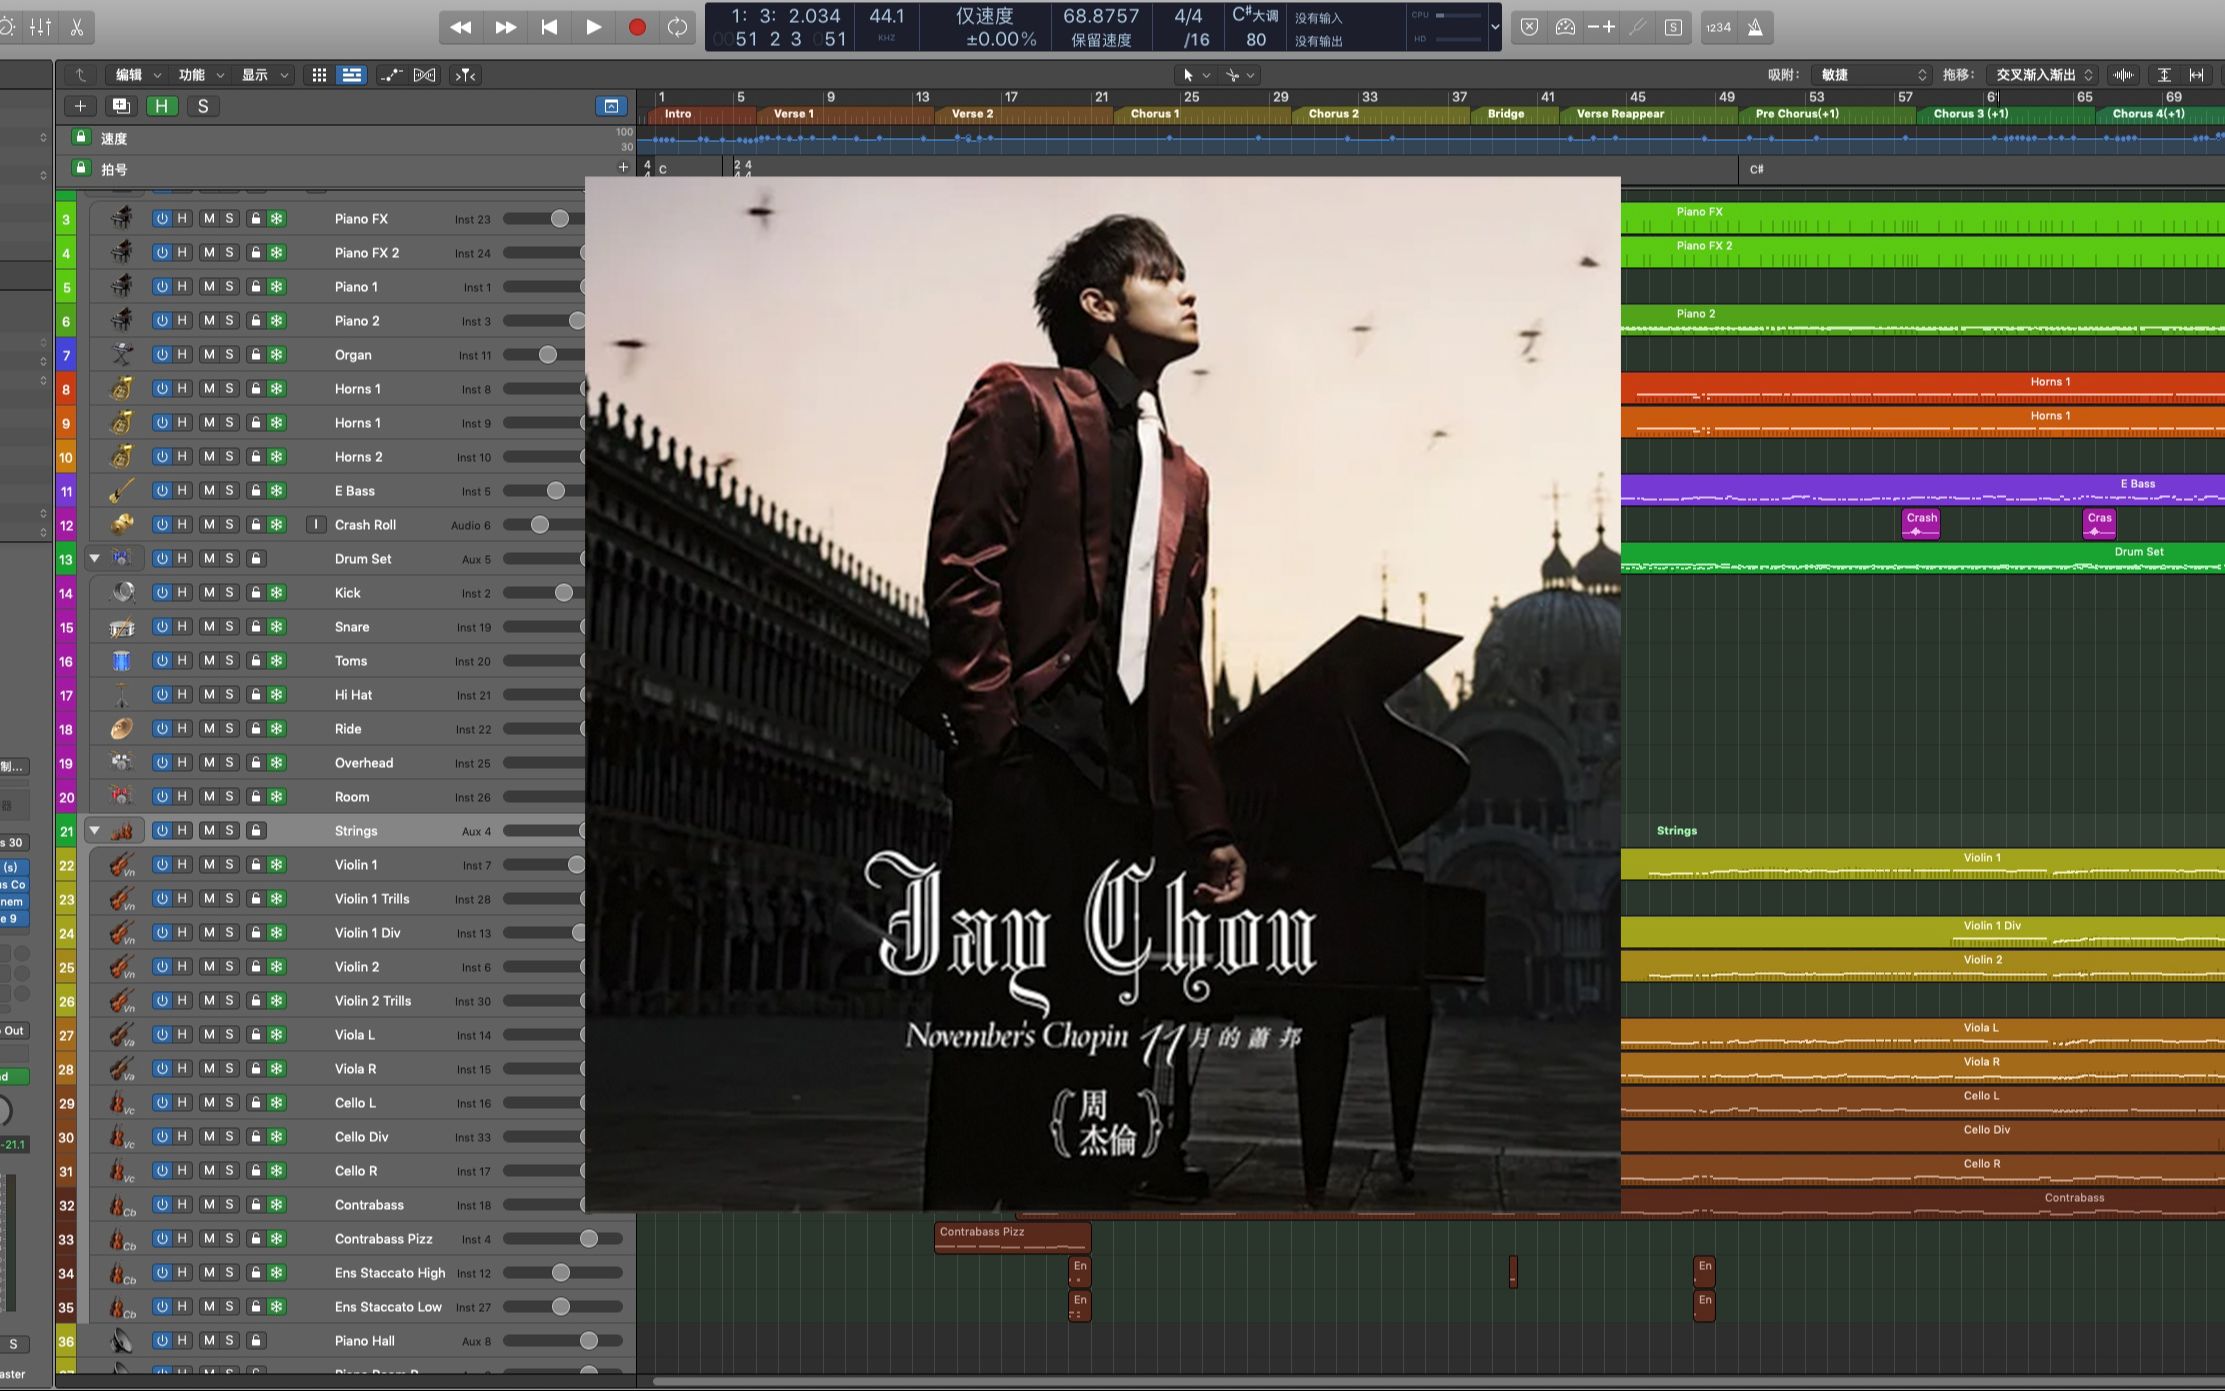Toggle the green global Hide H button
Viewport: 2225px width, 1391px height.
[161, 106]
